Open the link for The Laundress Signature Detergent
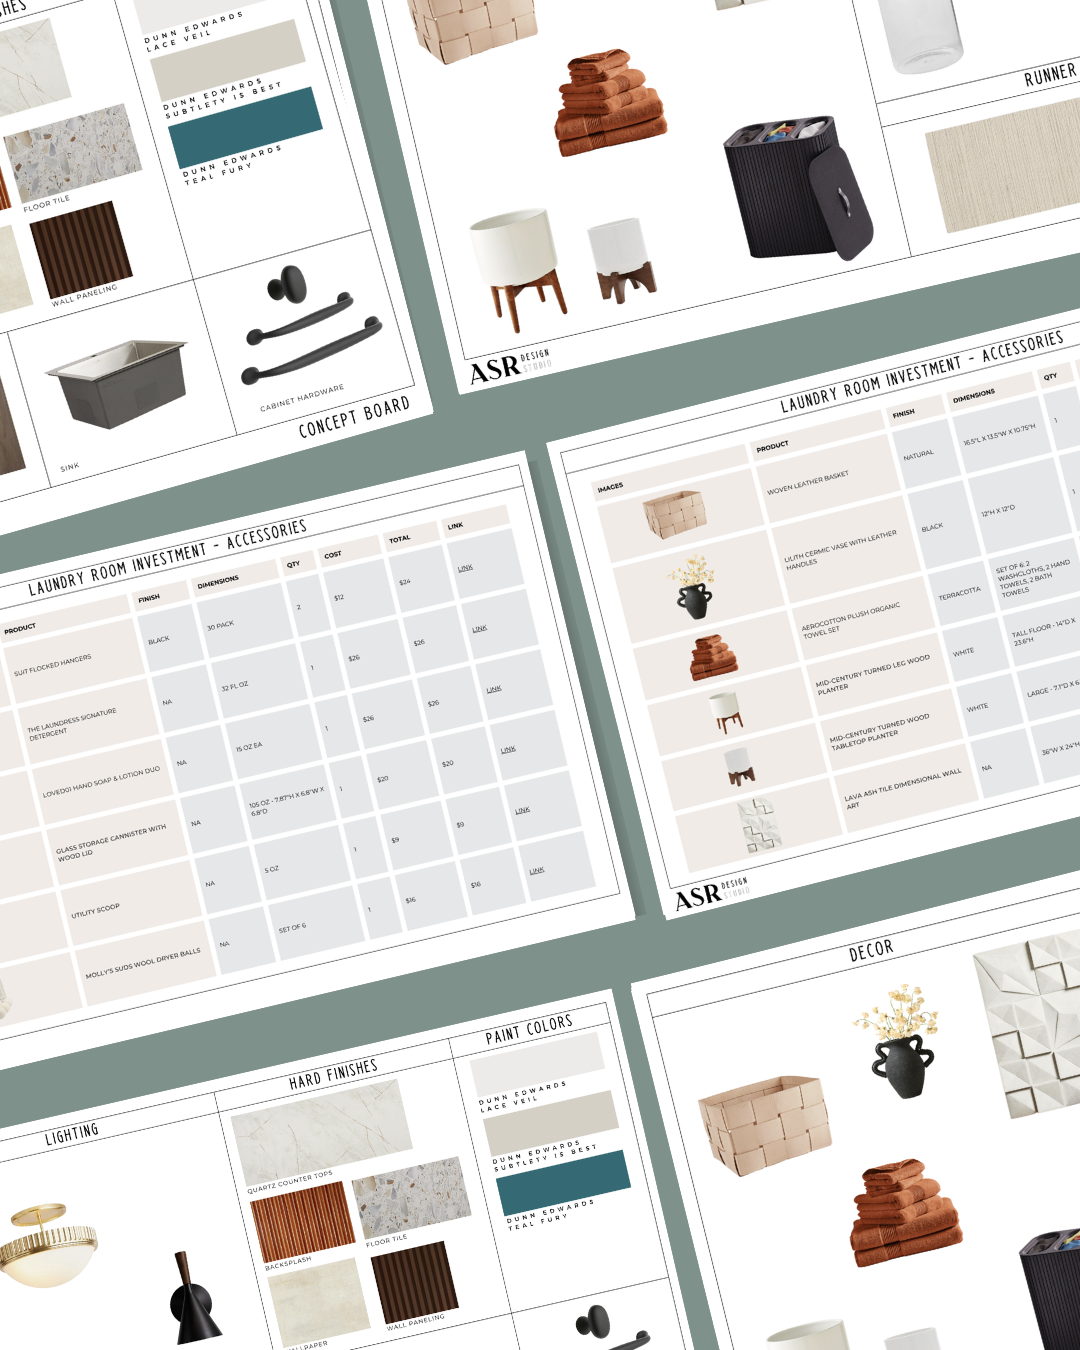This screenshot has width=1080, height=1350. (480, 627)
